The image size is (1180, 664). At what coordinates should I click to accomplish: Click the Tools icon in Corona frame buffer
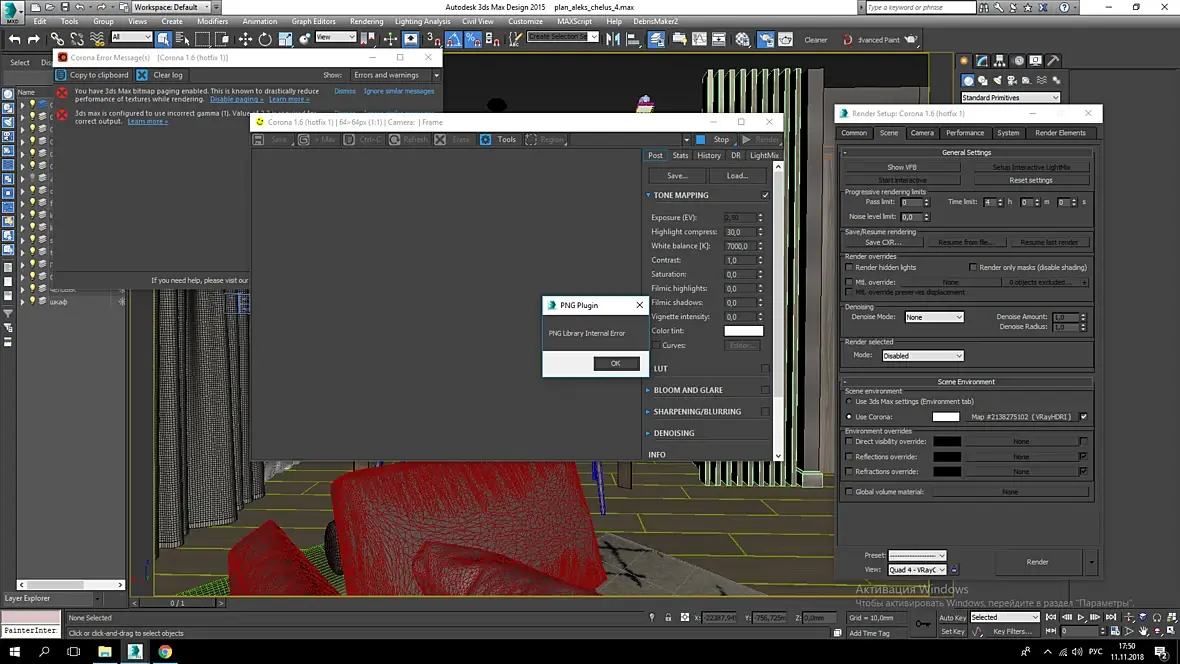pos(486,140)
